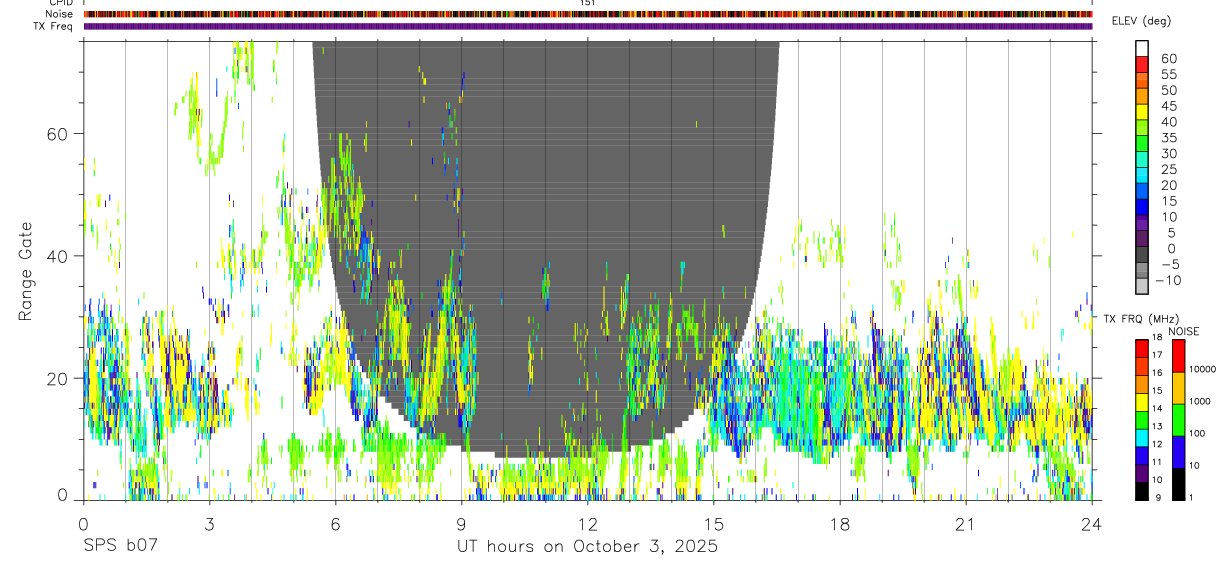Click the '24' tick on UT hours axis
The image size is (1228, 567).
1091,523
